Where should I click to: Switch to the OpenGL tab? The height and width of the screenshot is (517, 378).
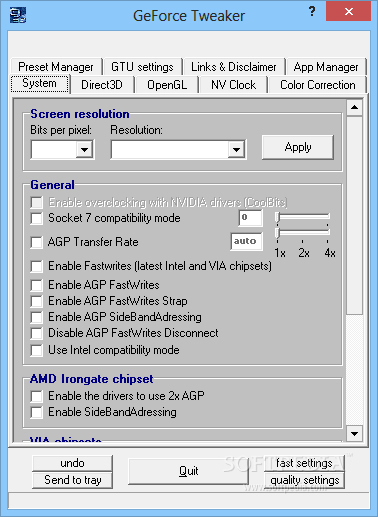click(167, 85)
